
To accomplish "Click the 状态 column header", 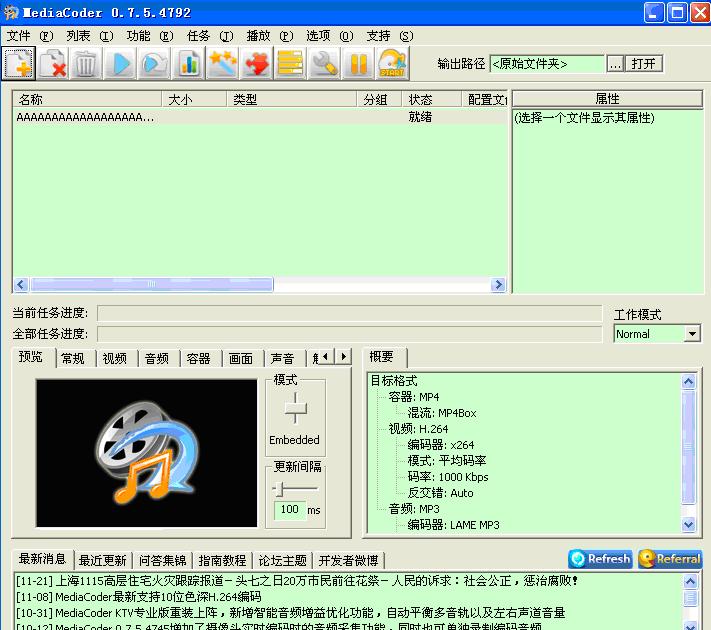I will point(431,99).
